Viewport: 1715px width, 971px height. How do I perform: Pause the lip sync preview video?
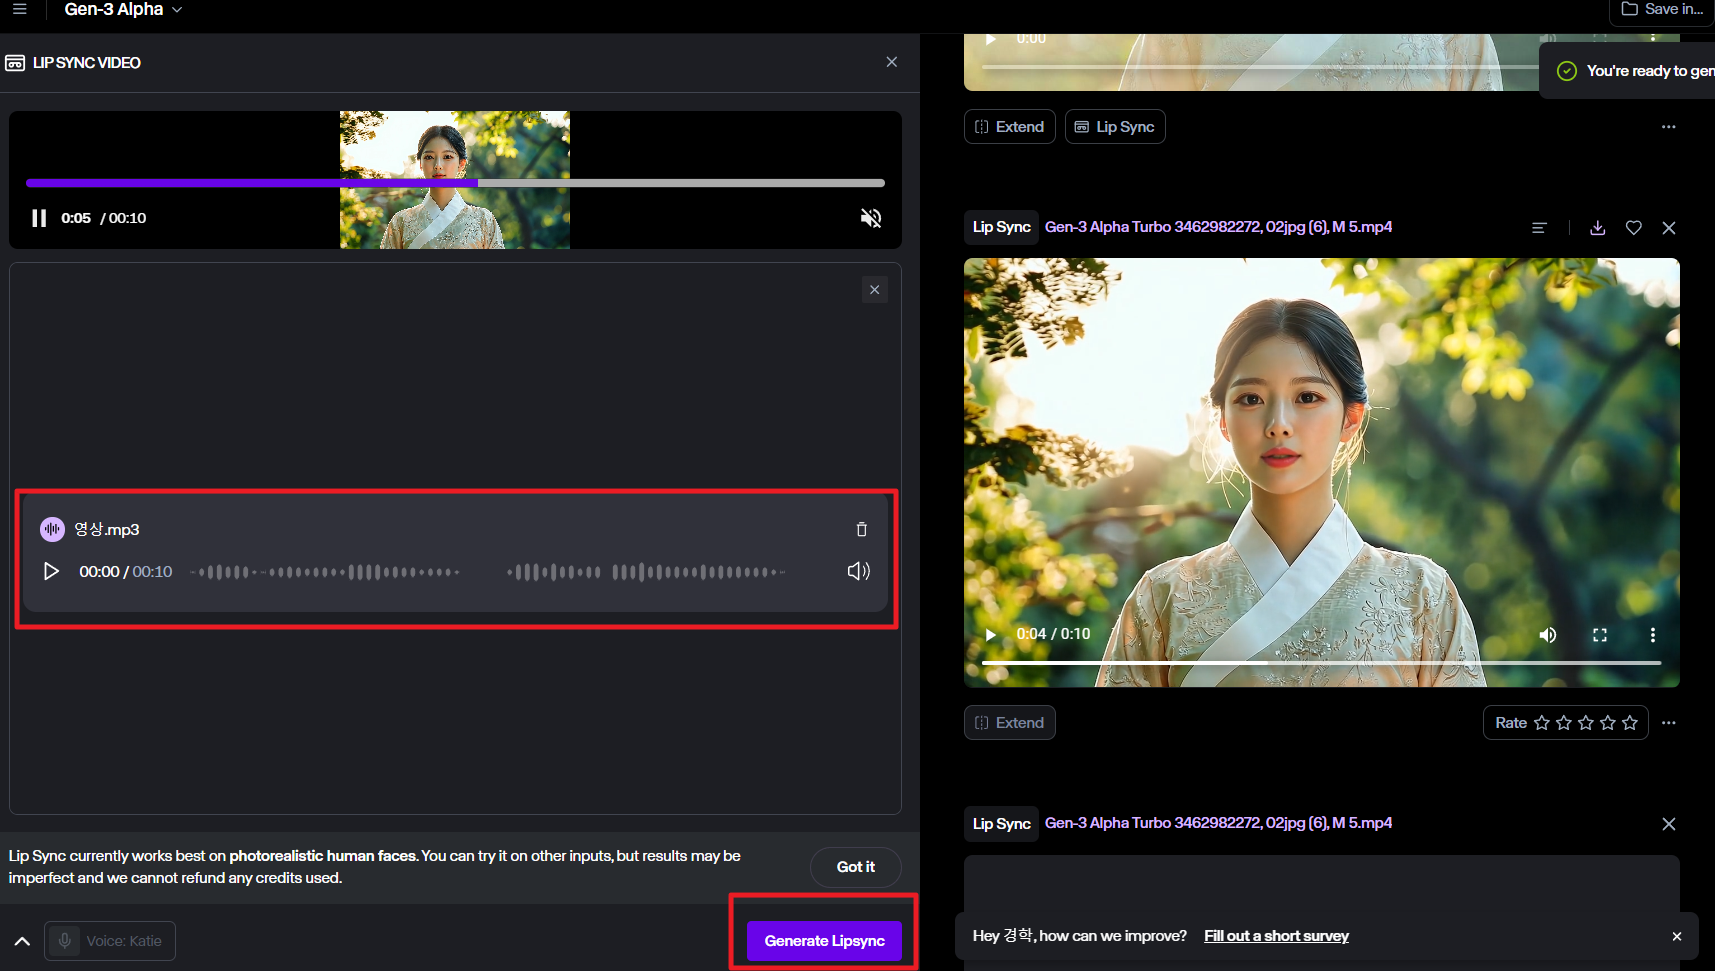[39, 218]
